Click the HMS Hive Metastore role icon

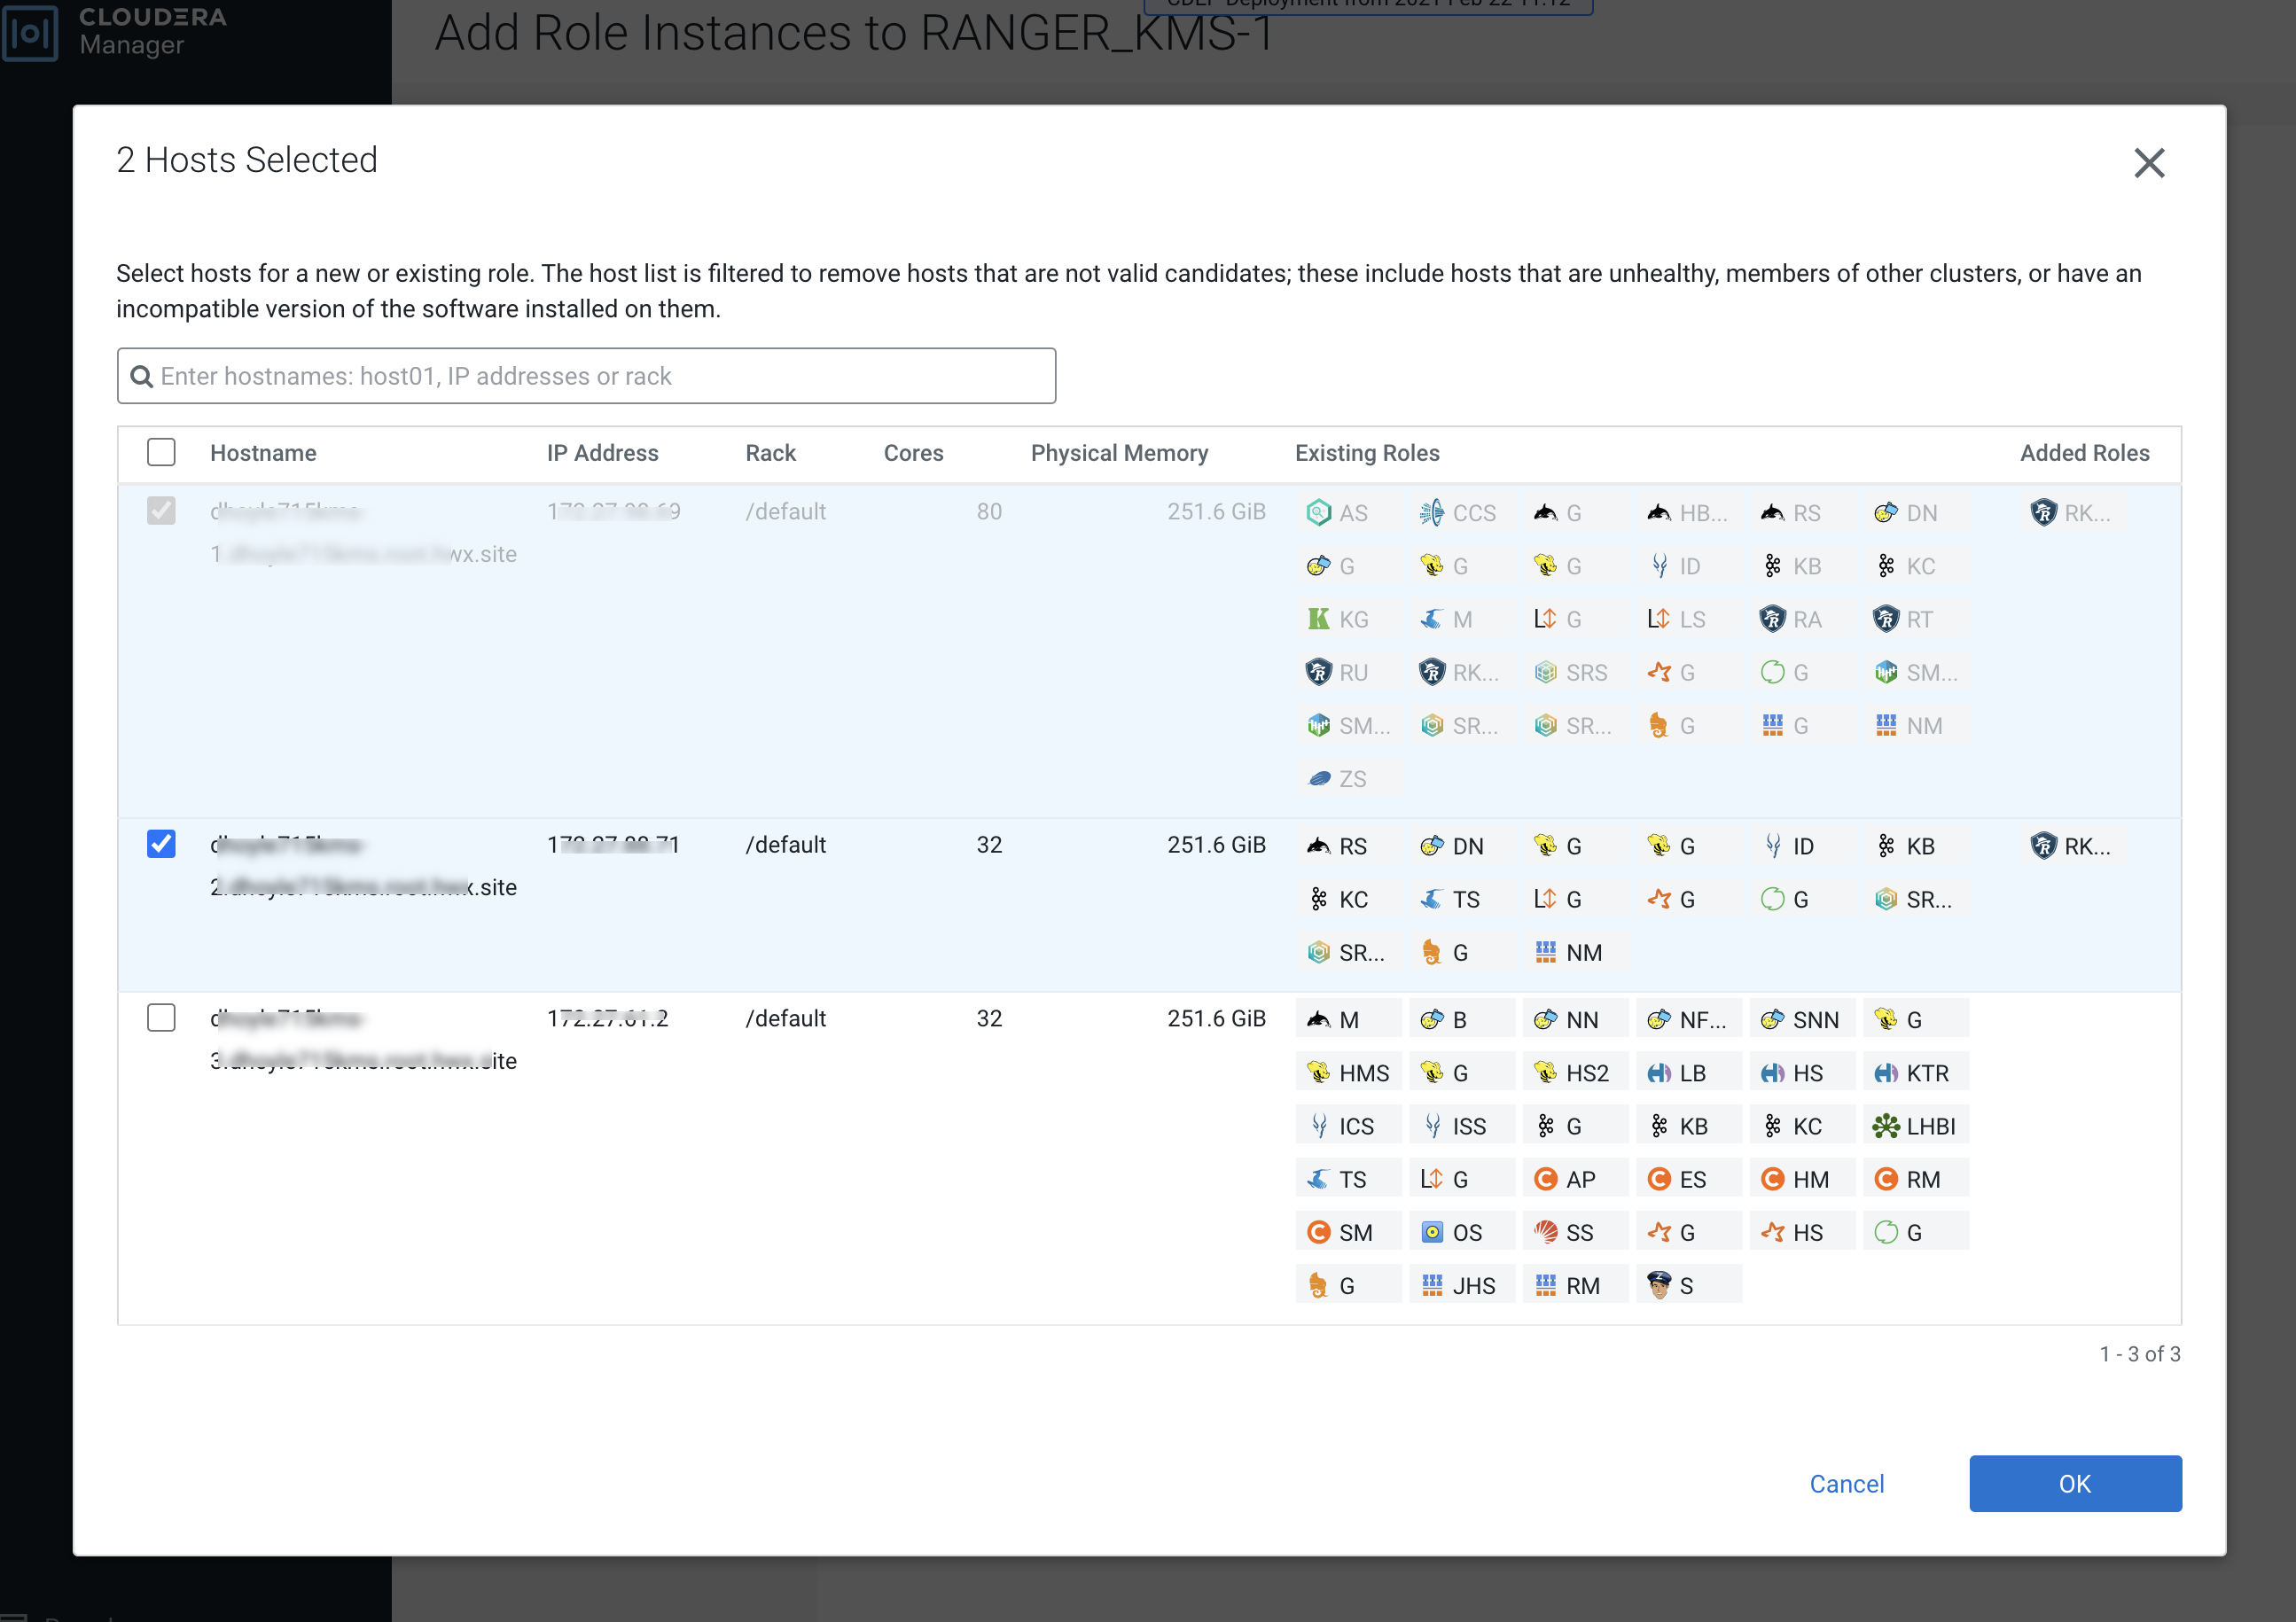point(1319,1073)
